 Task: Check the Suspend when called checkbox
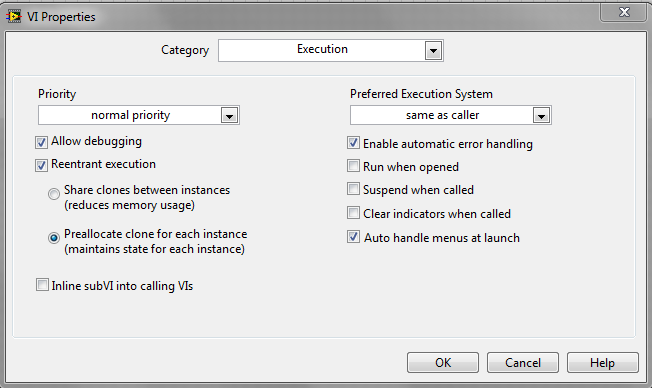point(353,189)
